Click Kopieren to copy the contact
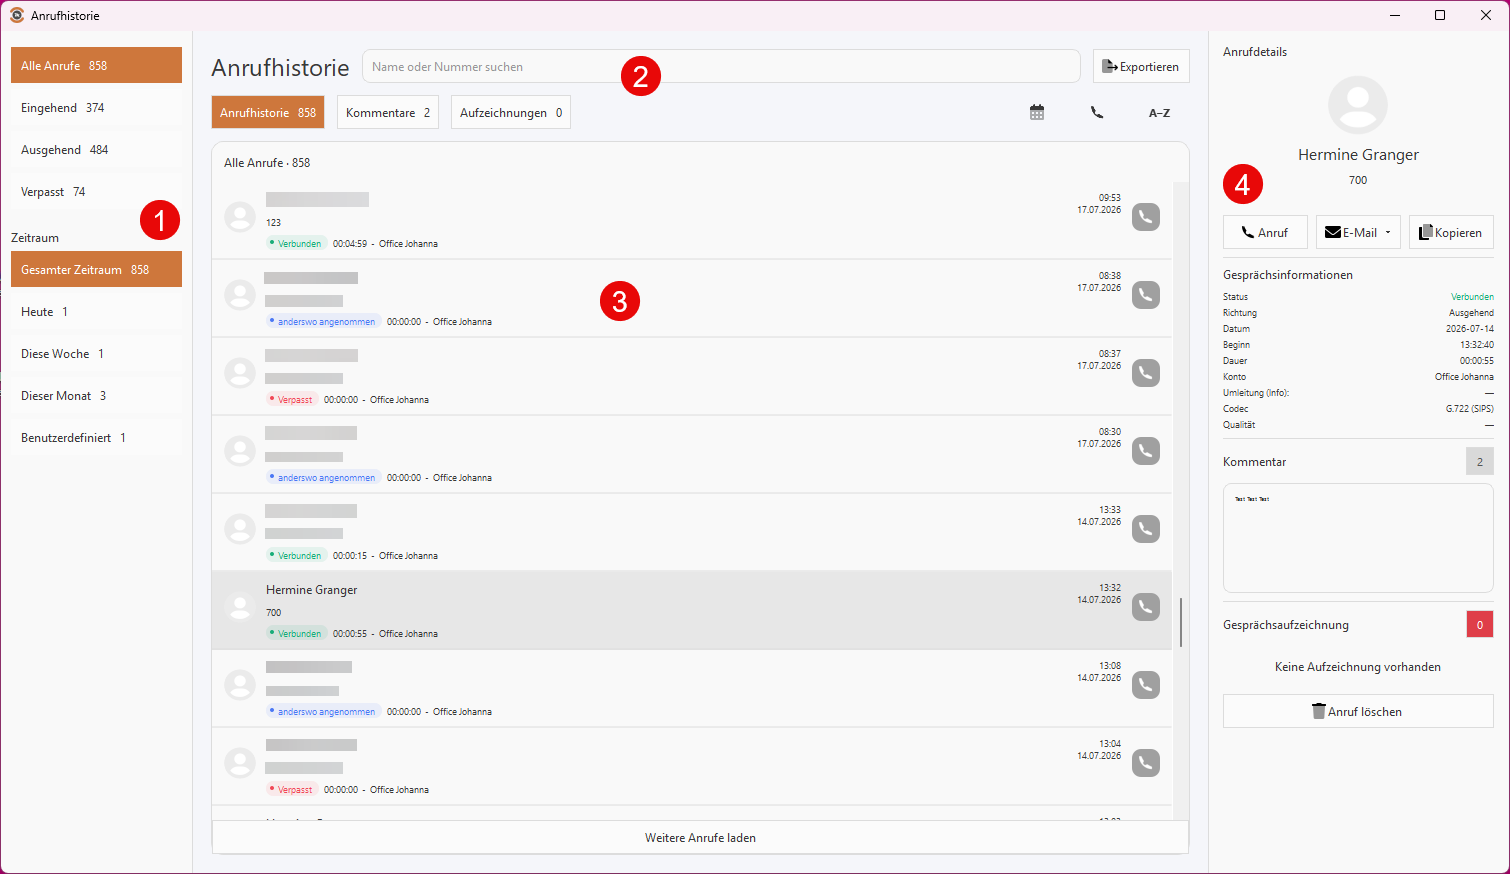 coord(1451,232)
